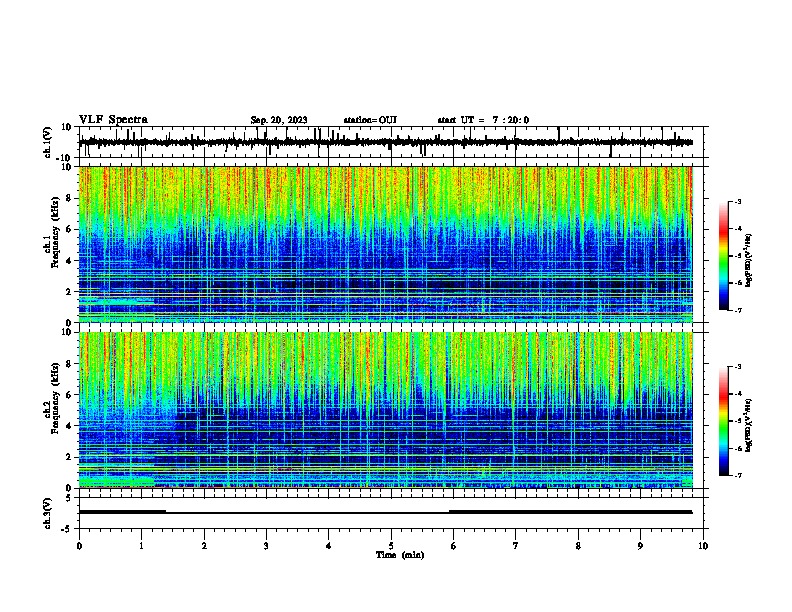
Task: Click the "-3" tick on ch.2 color bar
Action: coord(738,367)
